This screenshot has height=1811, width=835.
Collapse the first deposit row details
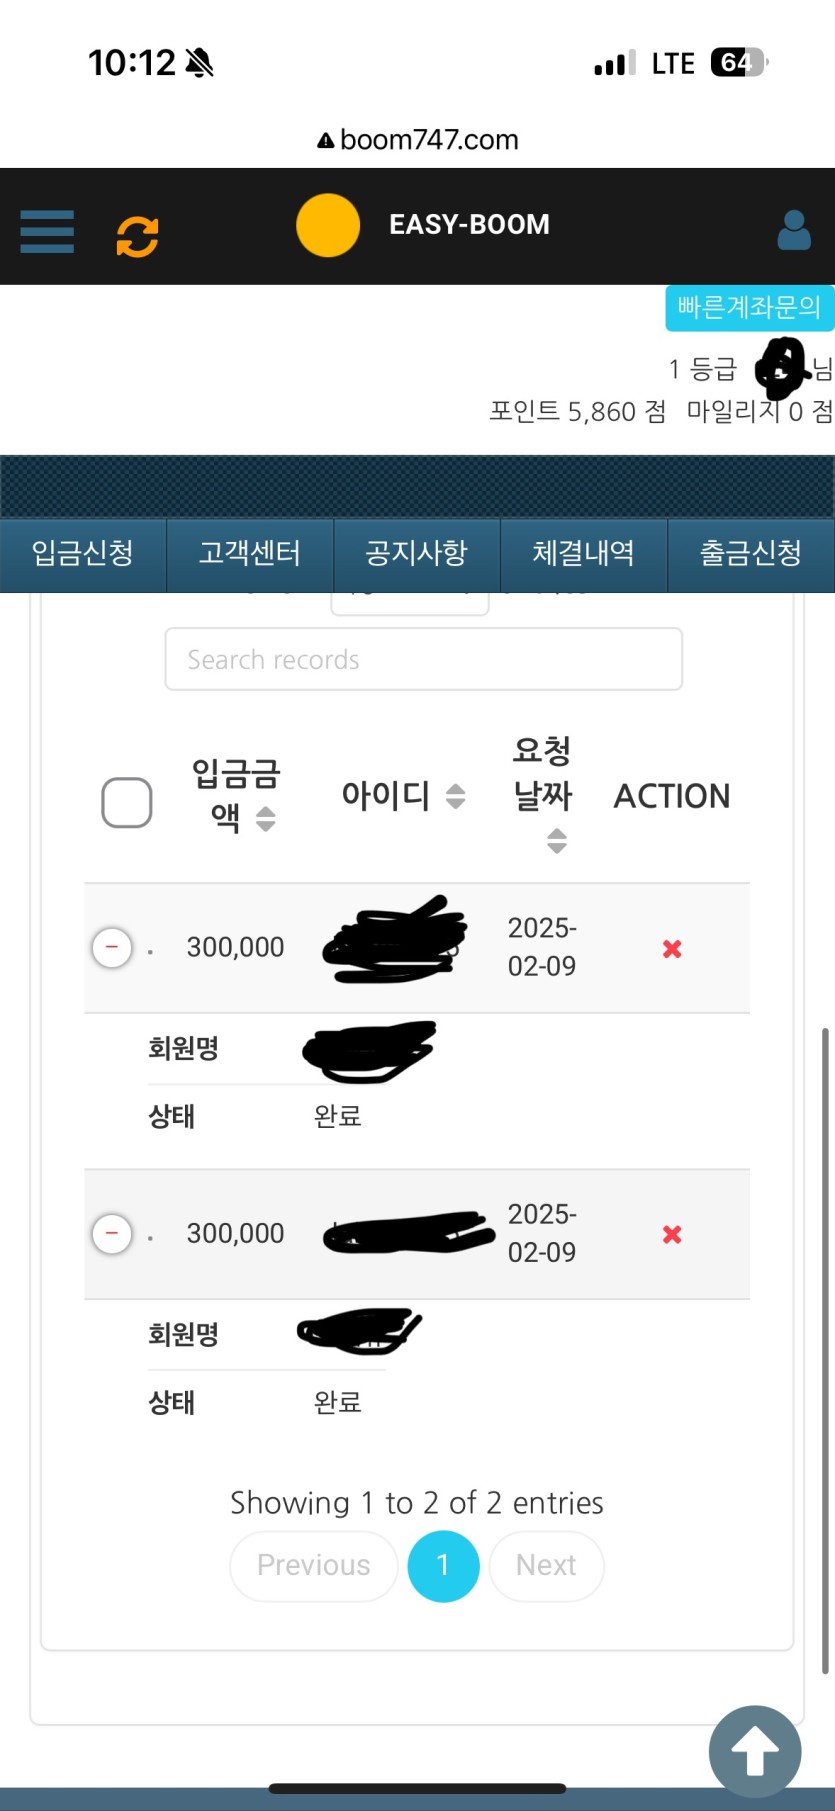[x=112, y=947]
